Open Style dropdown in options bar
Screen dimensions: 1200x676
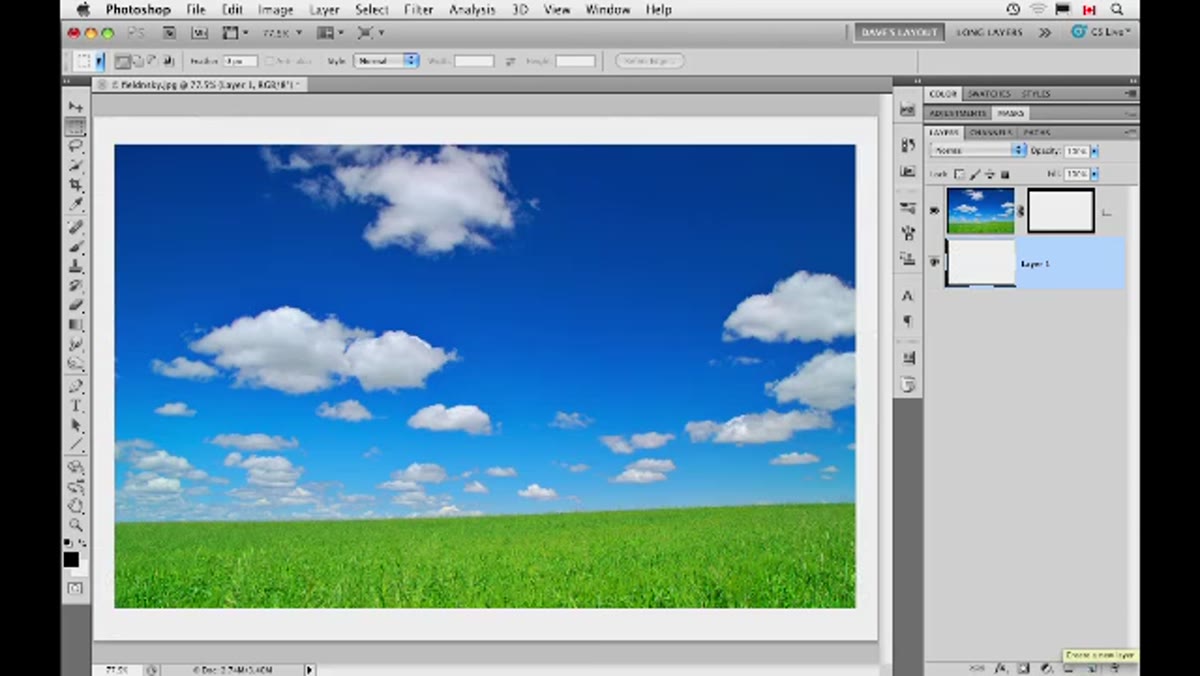pyautogui.click(x=386, y=61)
